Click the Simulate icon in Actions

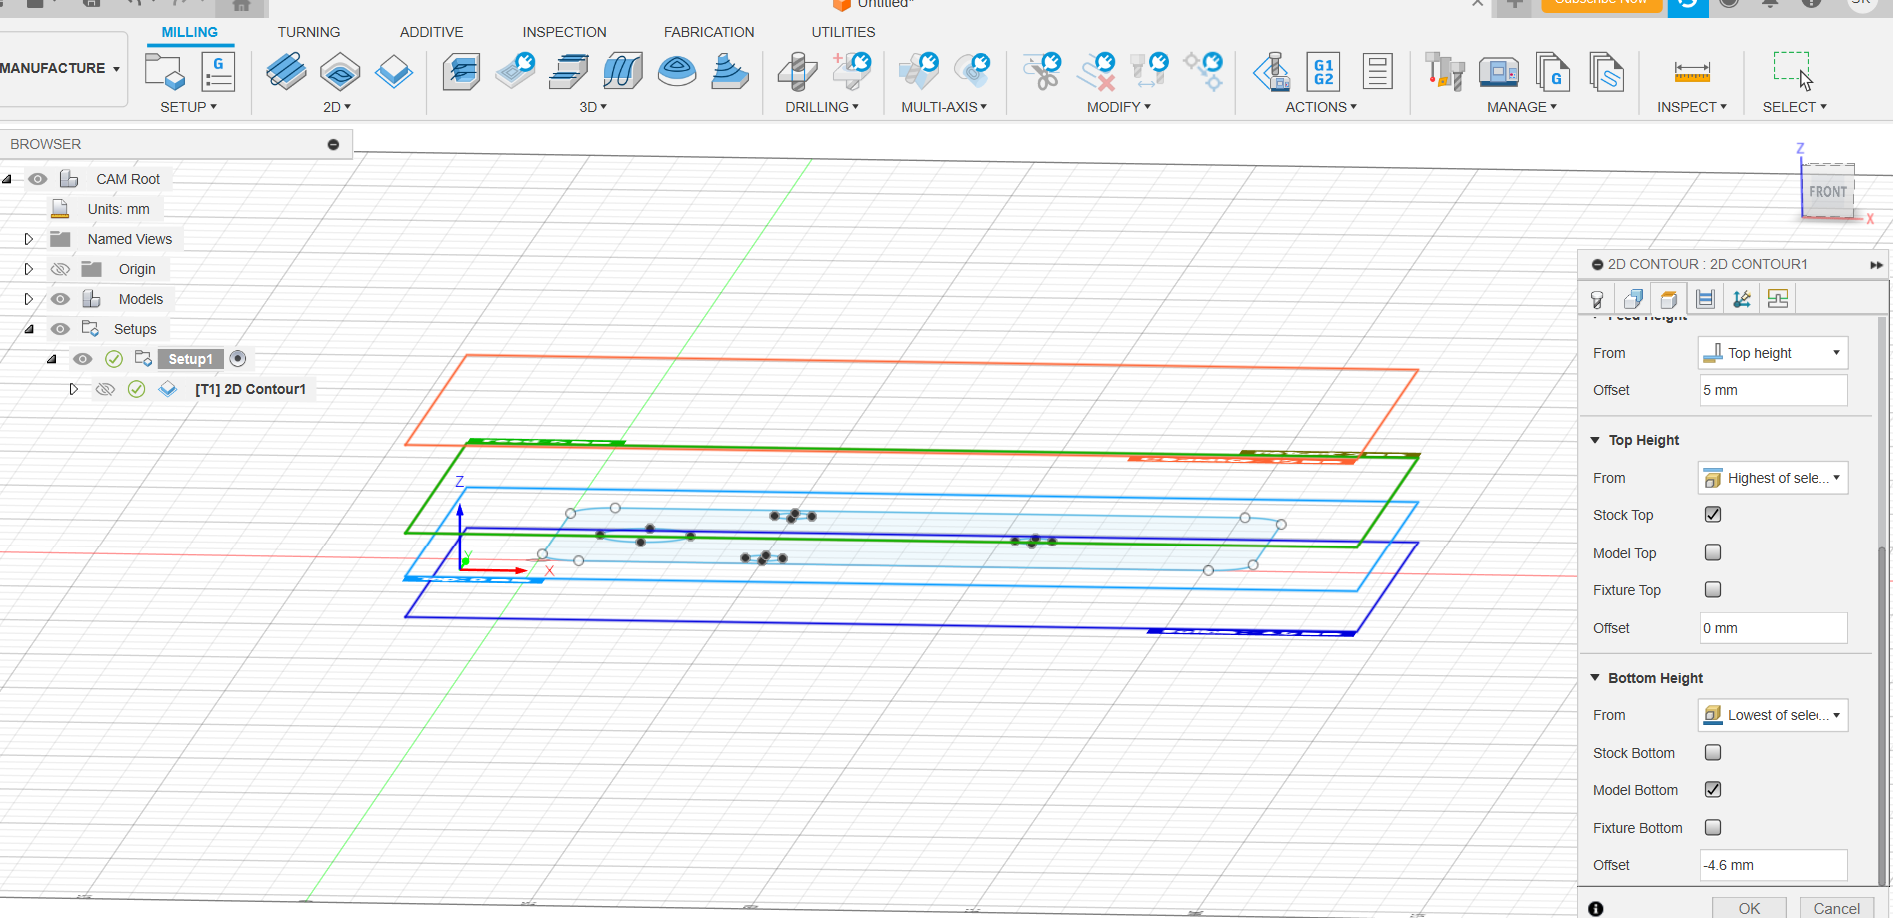(x=1272, y=72)
